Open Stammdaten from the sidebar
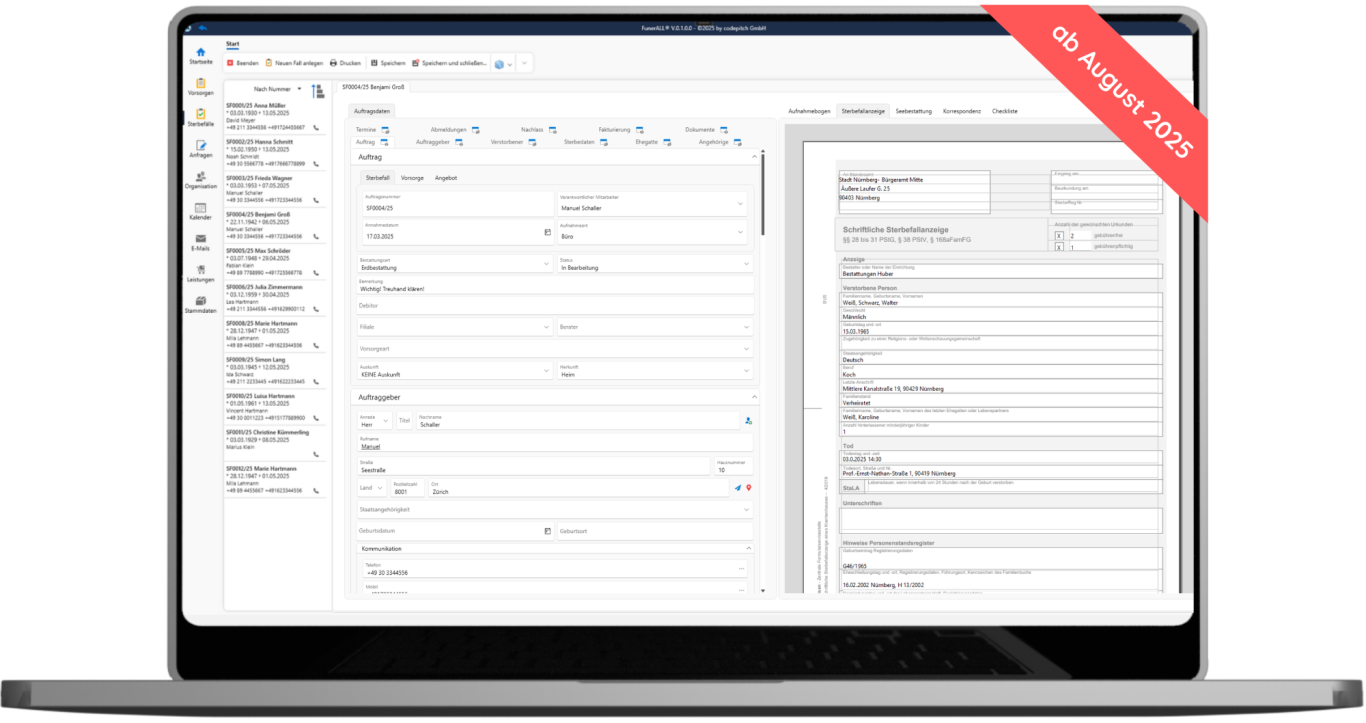Screen dimensions: 1366x723 pos(200,304)
